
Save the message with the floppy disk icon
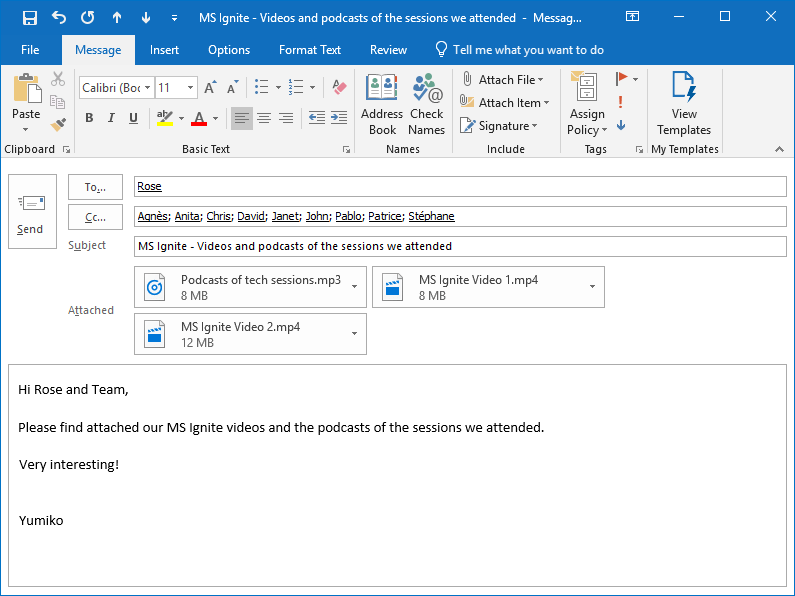coord(30,18)
